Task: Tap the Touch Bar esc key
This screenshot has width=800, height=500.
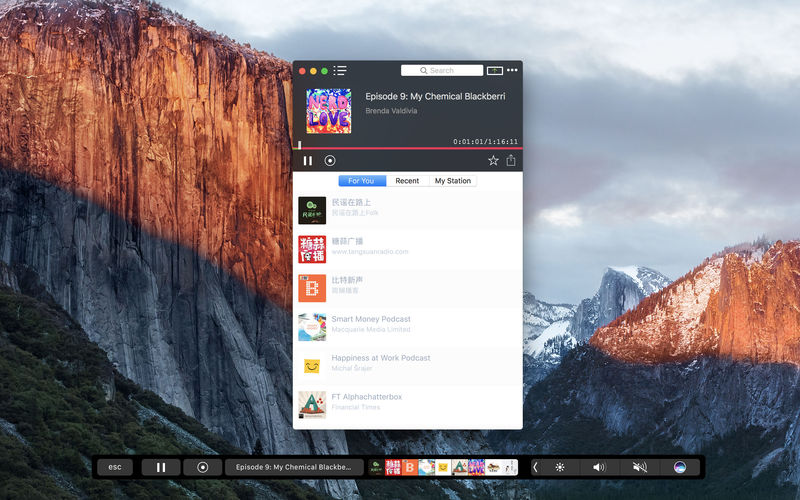Action: coord(115,467)
